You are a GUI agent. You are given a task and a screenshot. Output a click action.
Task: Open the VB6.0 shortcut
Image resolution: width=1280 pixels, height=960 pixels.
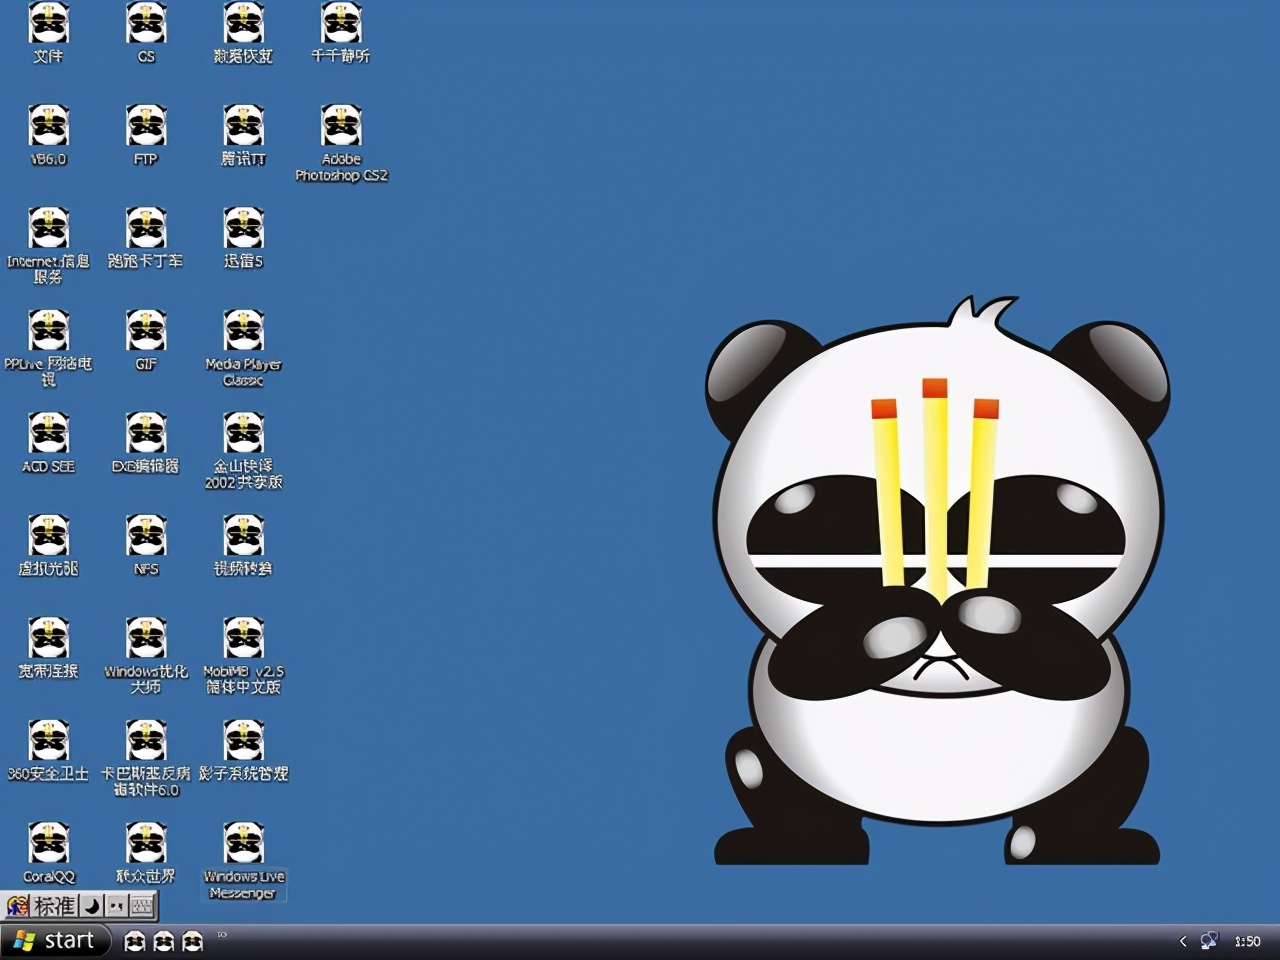pyautogui.click(x=48, y=128)
